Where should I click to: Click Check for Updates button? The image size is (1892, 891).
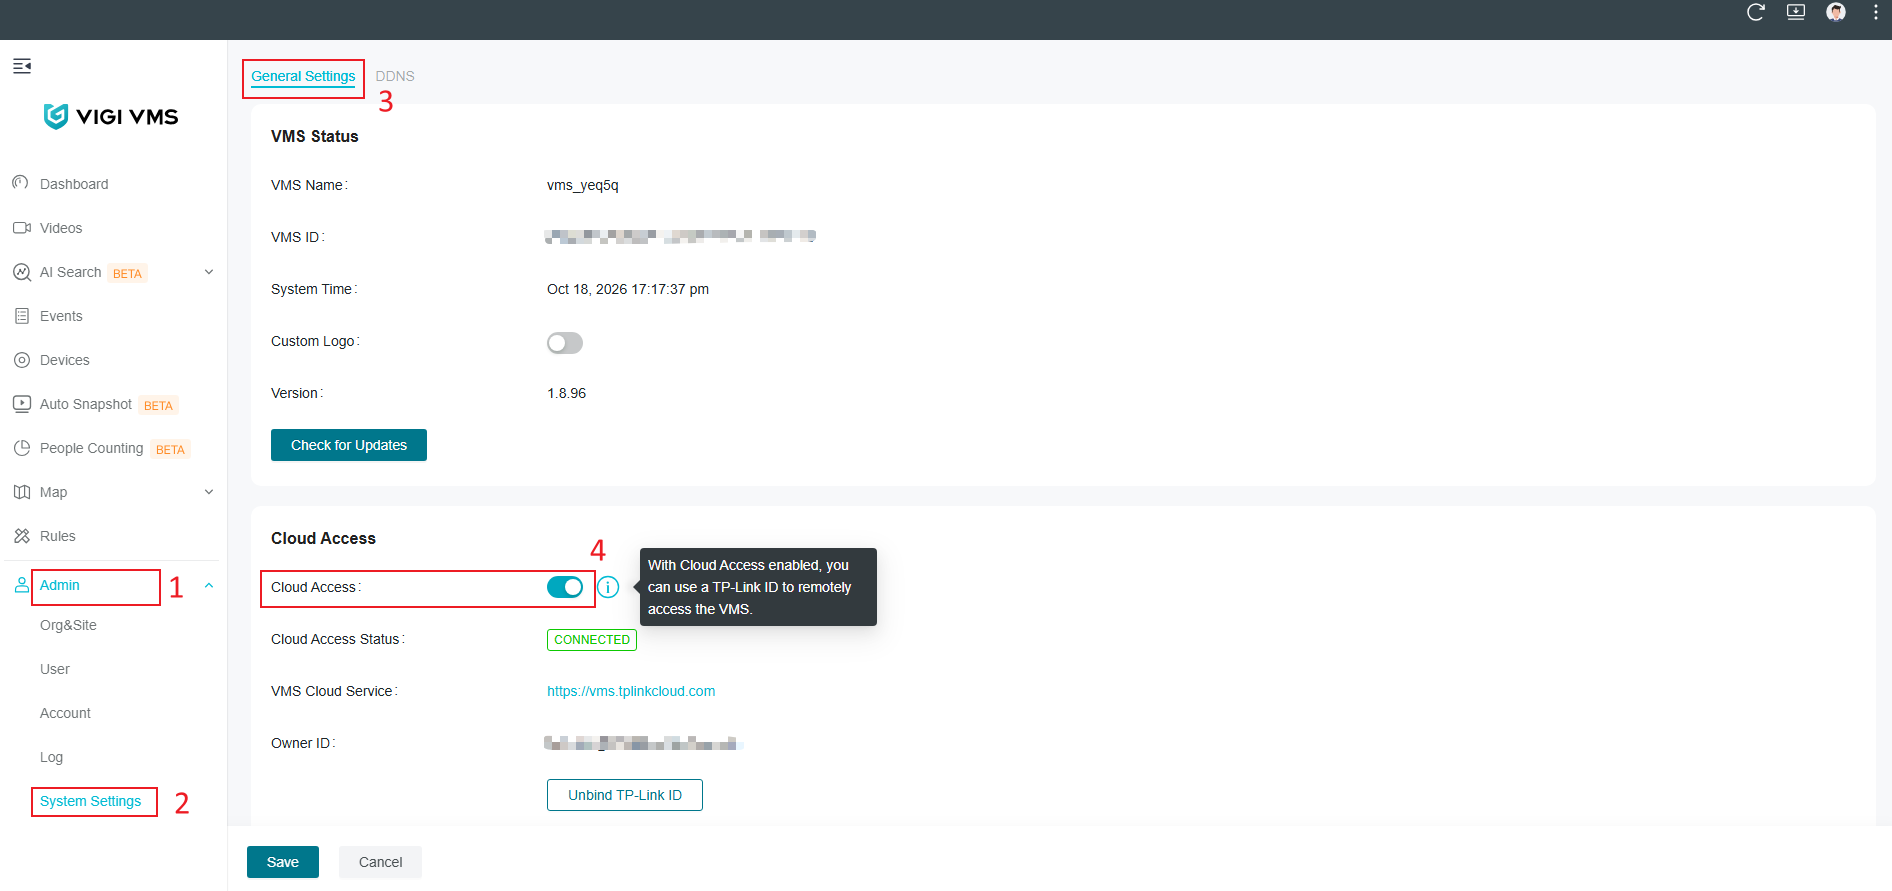pyautogui.click(x=349, y=445)
